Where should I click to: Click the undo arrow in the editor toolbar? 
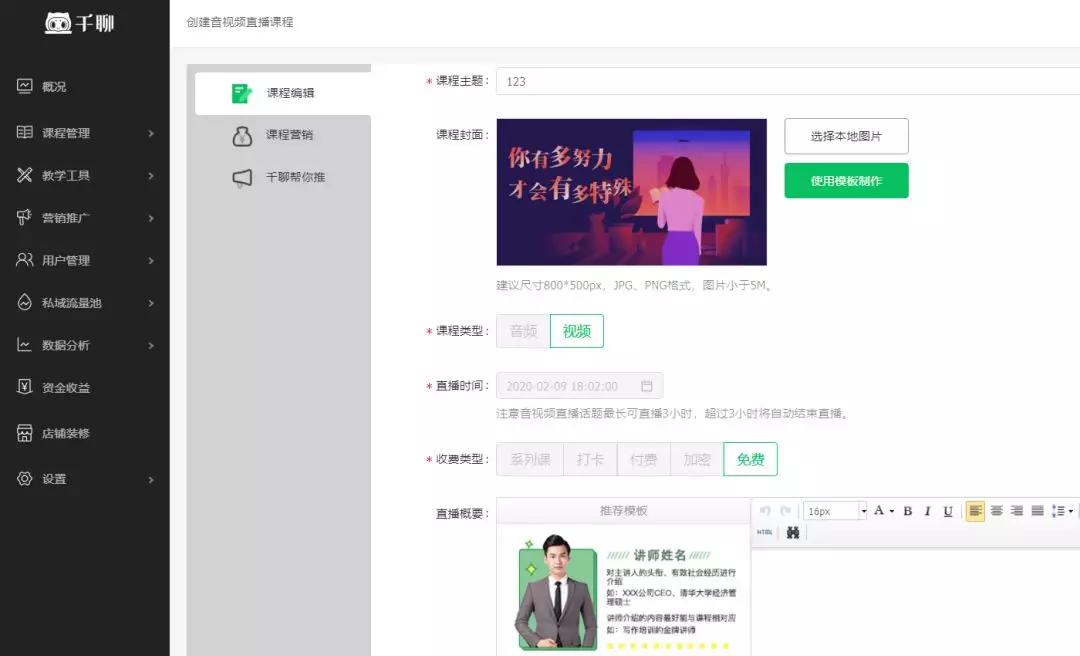coord(765,510)
